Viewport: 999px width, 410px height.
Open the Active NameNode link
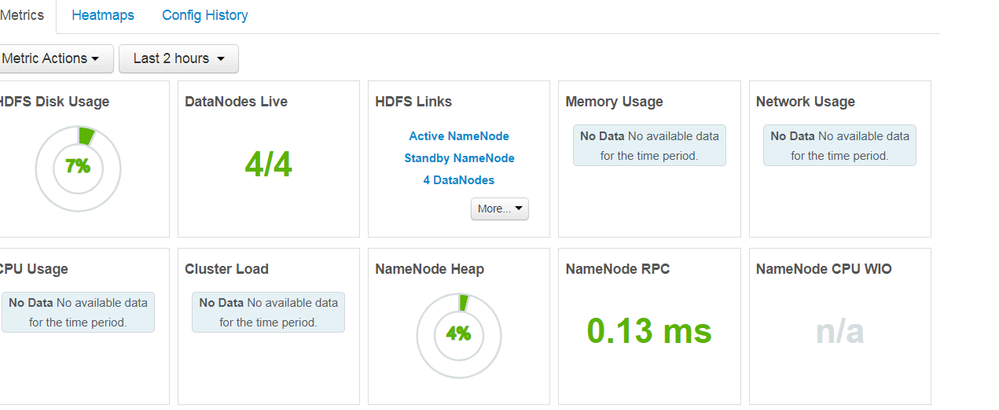459,136
